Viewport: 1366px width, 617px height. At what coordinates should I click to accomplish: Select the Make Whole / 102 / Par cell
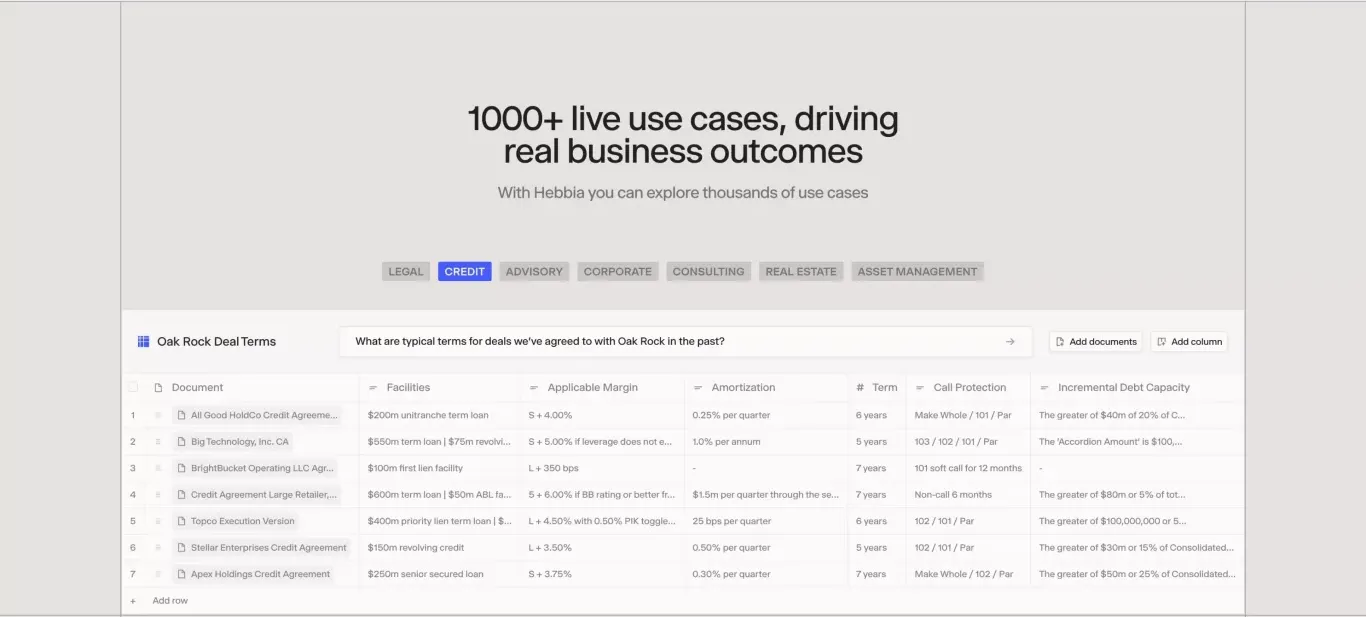coord(969,574)
